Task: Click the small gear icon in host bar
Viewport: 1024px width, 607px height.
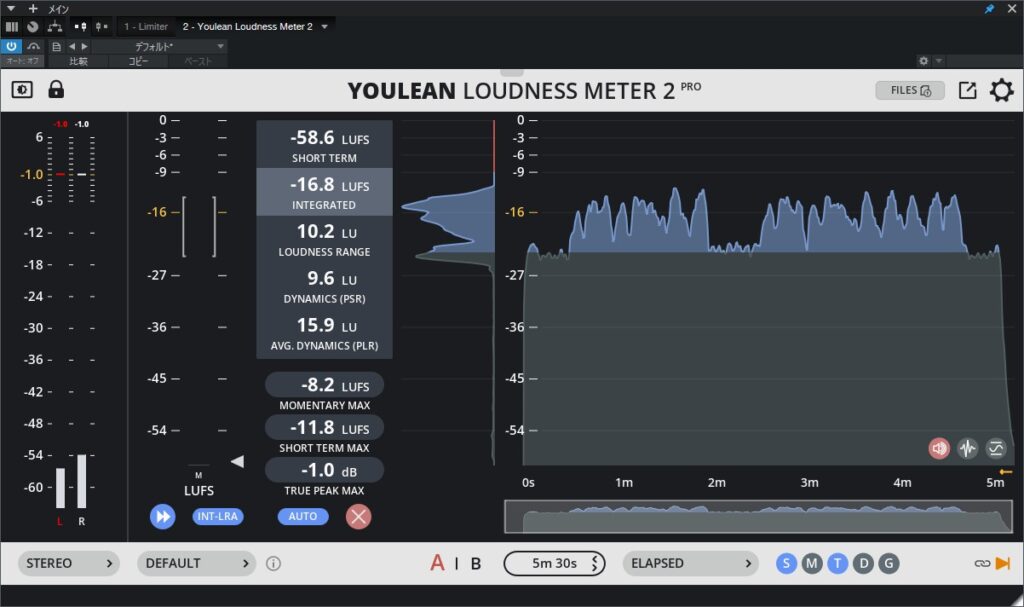Action: coord(923,61)
